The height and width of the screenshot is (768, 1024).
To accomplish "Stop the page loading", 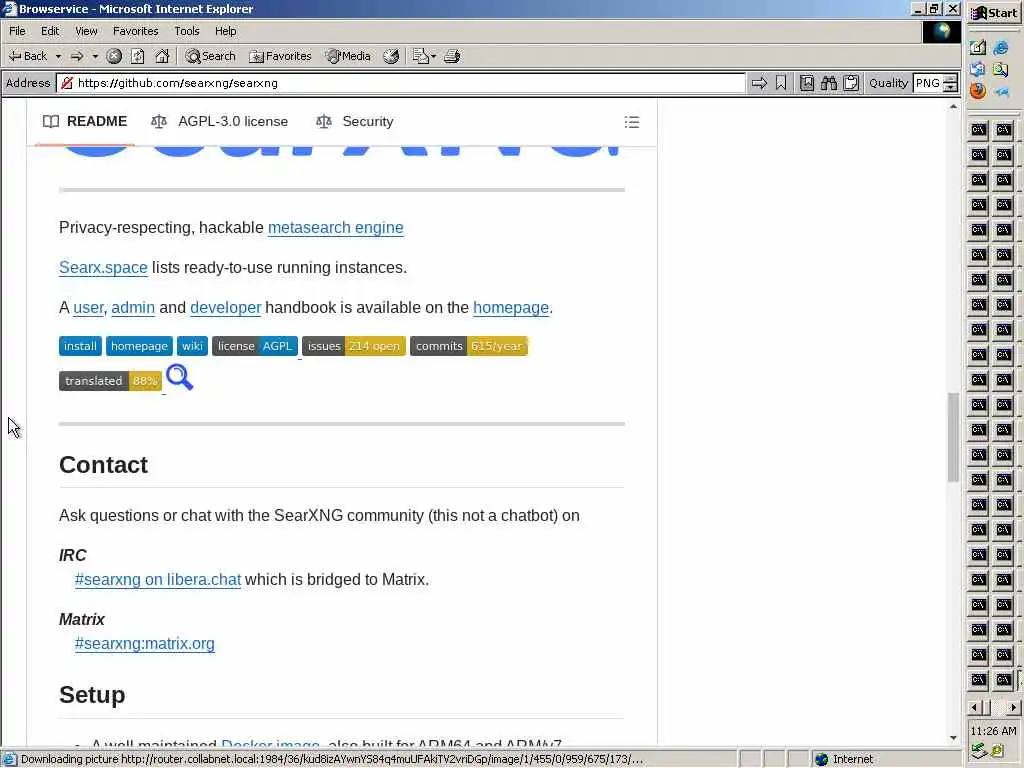I will [x=114, y=56].
